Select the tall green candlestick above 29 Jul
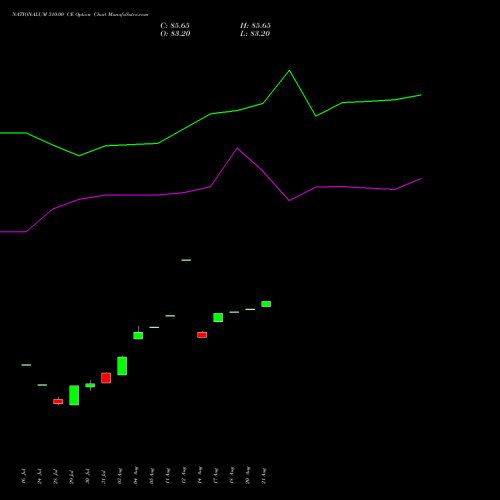 click(74, 395)
